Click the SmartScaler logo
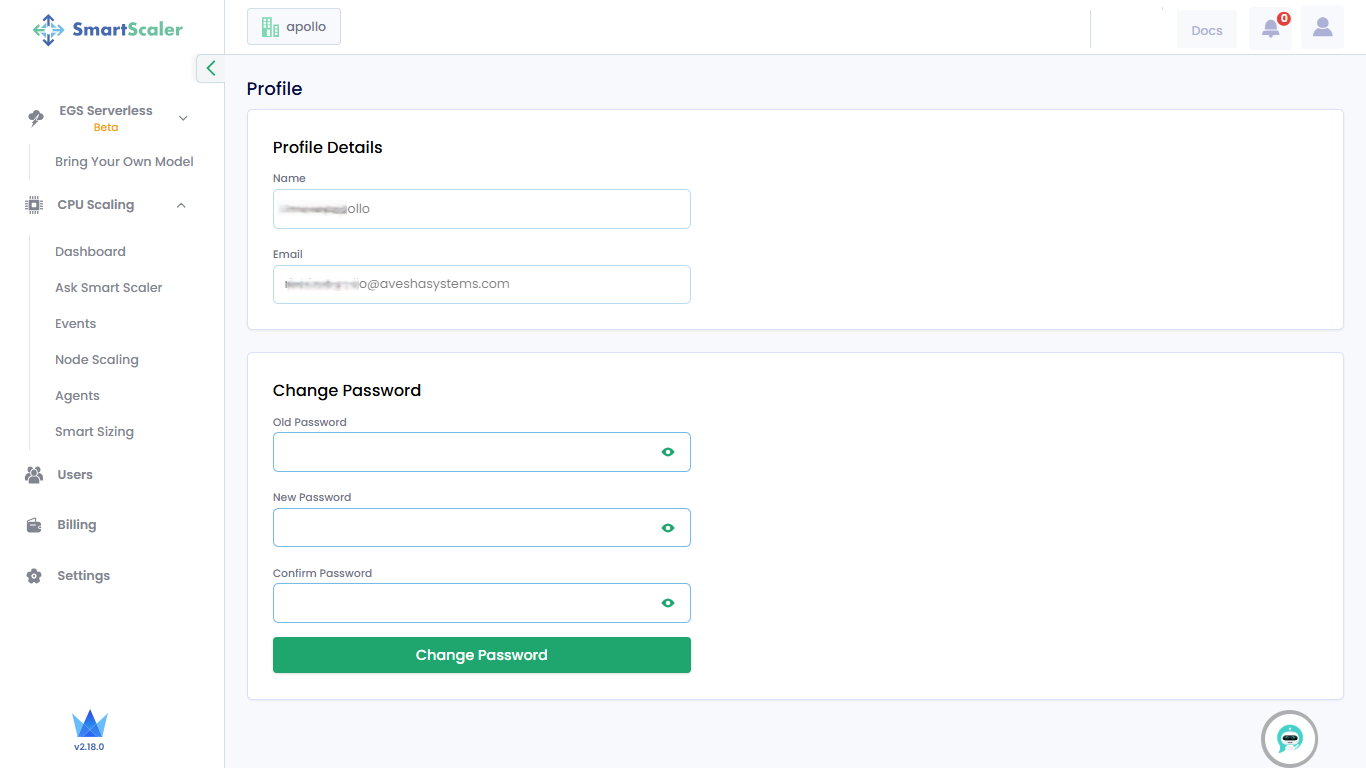 coord(108,29)
